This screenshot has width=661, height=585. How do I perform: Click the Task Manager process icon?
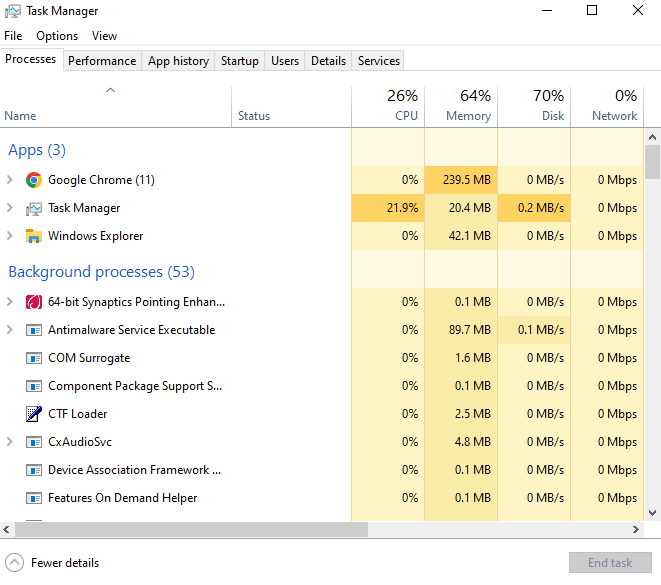click(33, 208)
